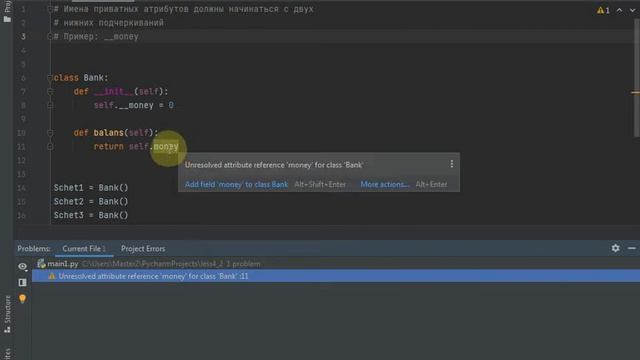Collapse the balans method fold marker
The width and height of the screenshot is (640, 360).
(x=50, y=133)
